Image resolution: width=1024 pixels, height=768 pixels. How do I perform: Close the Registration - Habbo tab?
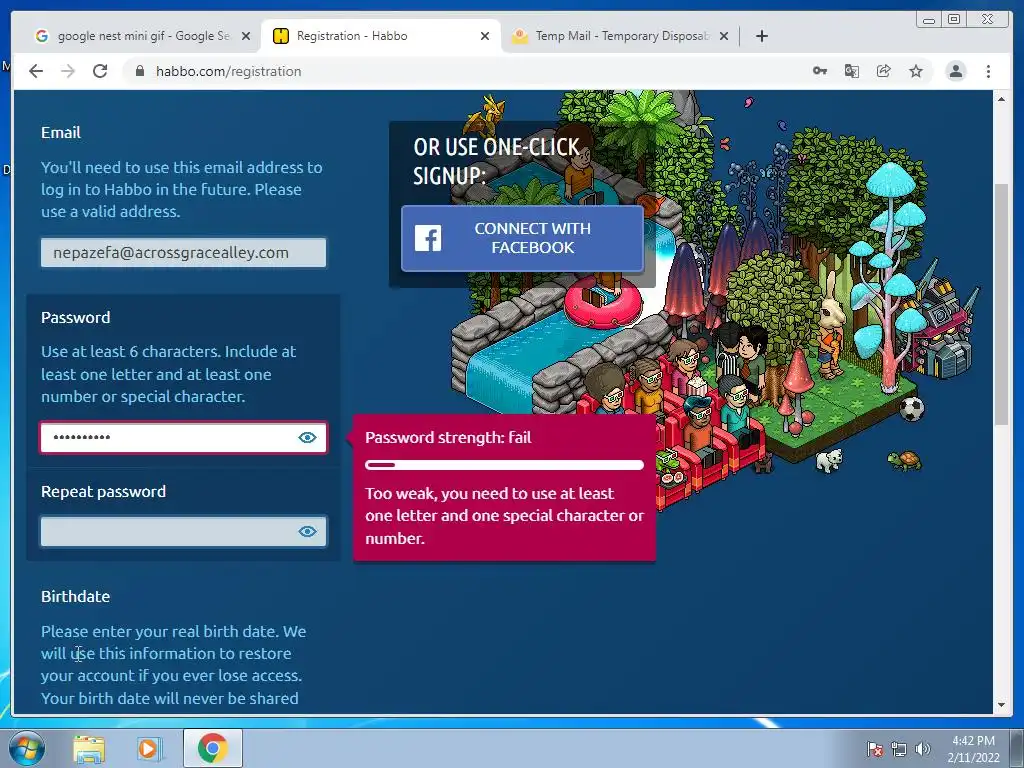[x=485, y=37]
